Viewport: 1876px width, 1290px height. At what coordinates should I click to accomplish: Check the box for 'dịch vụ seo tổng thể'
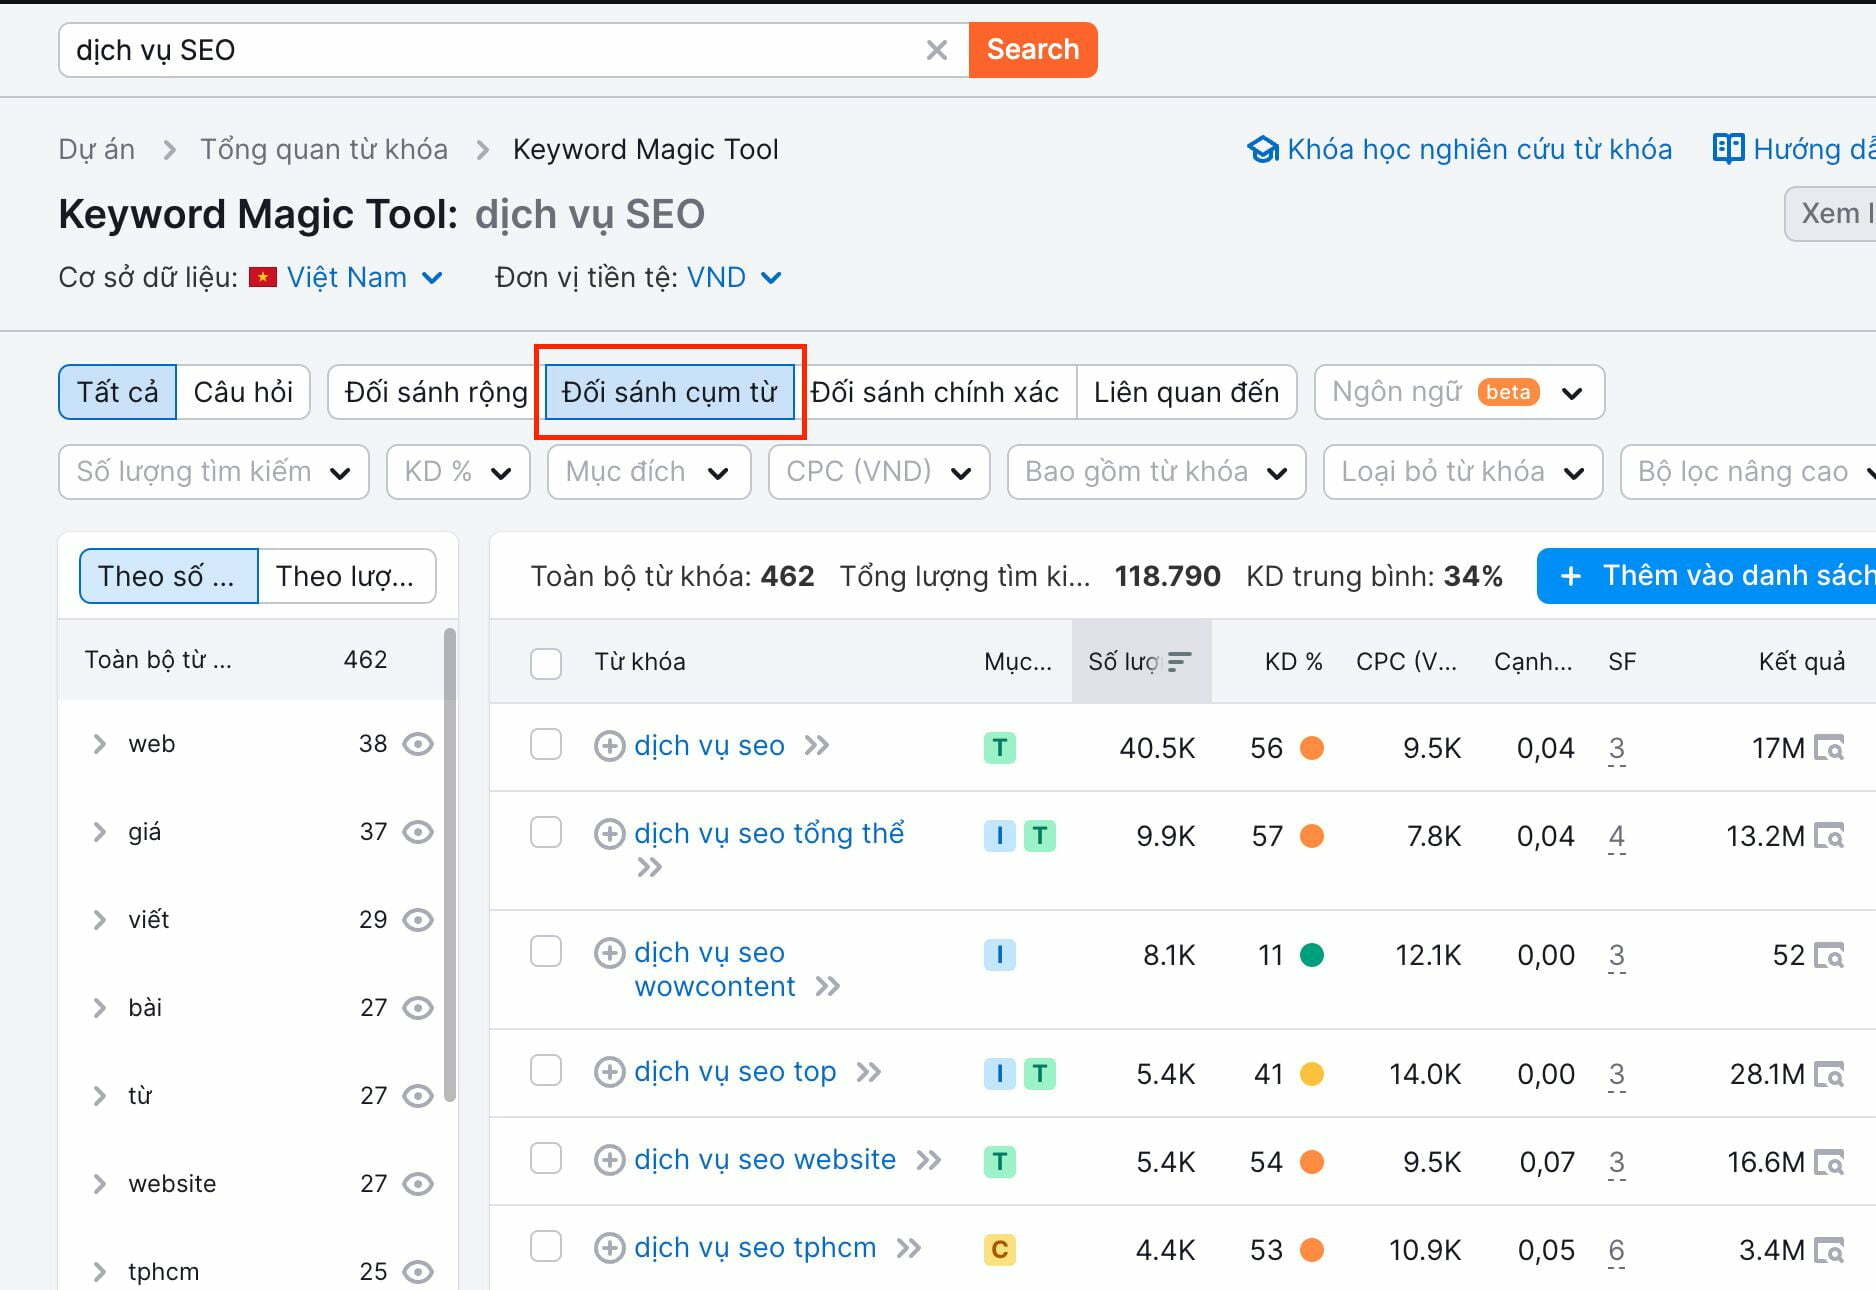point(546,832)
